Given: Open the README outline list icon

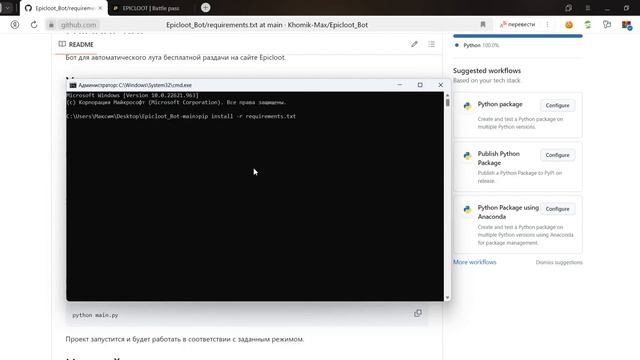Looking at the screenshot, I should pos(431,44).
